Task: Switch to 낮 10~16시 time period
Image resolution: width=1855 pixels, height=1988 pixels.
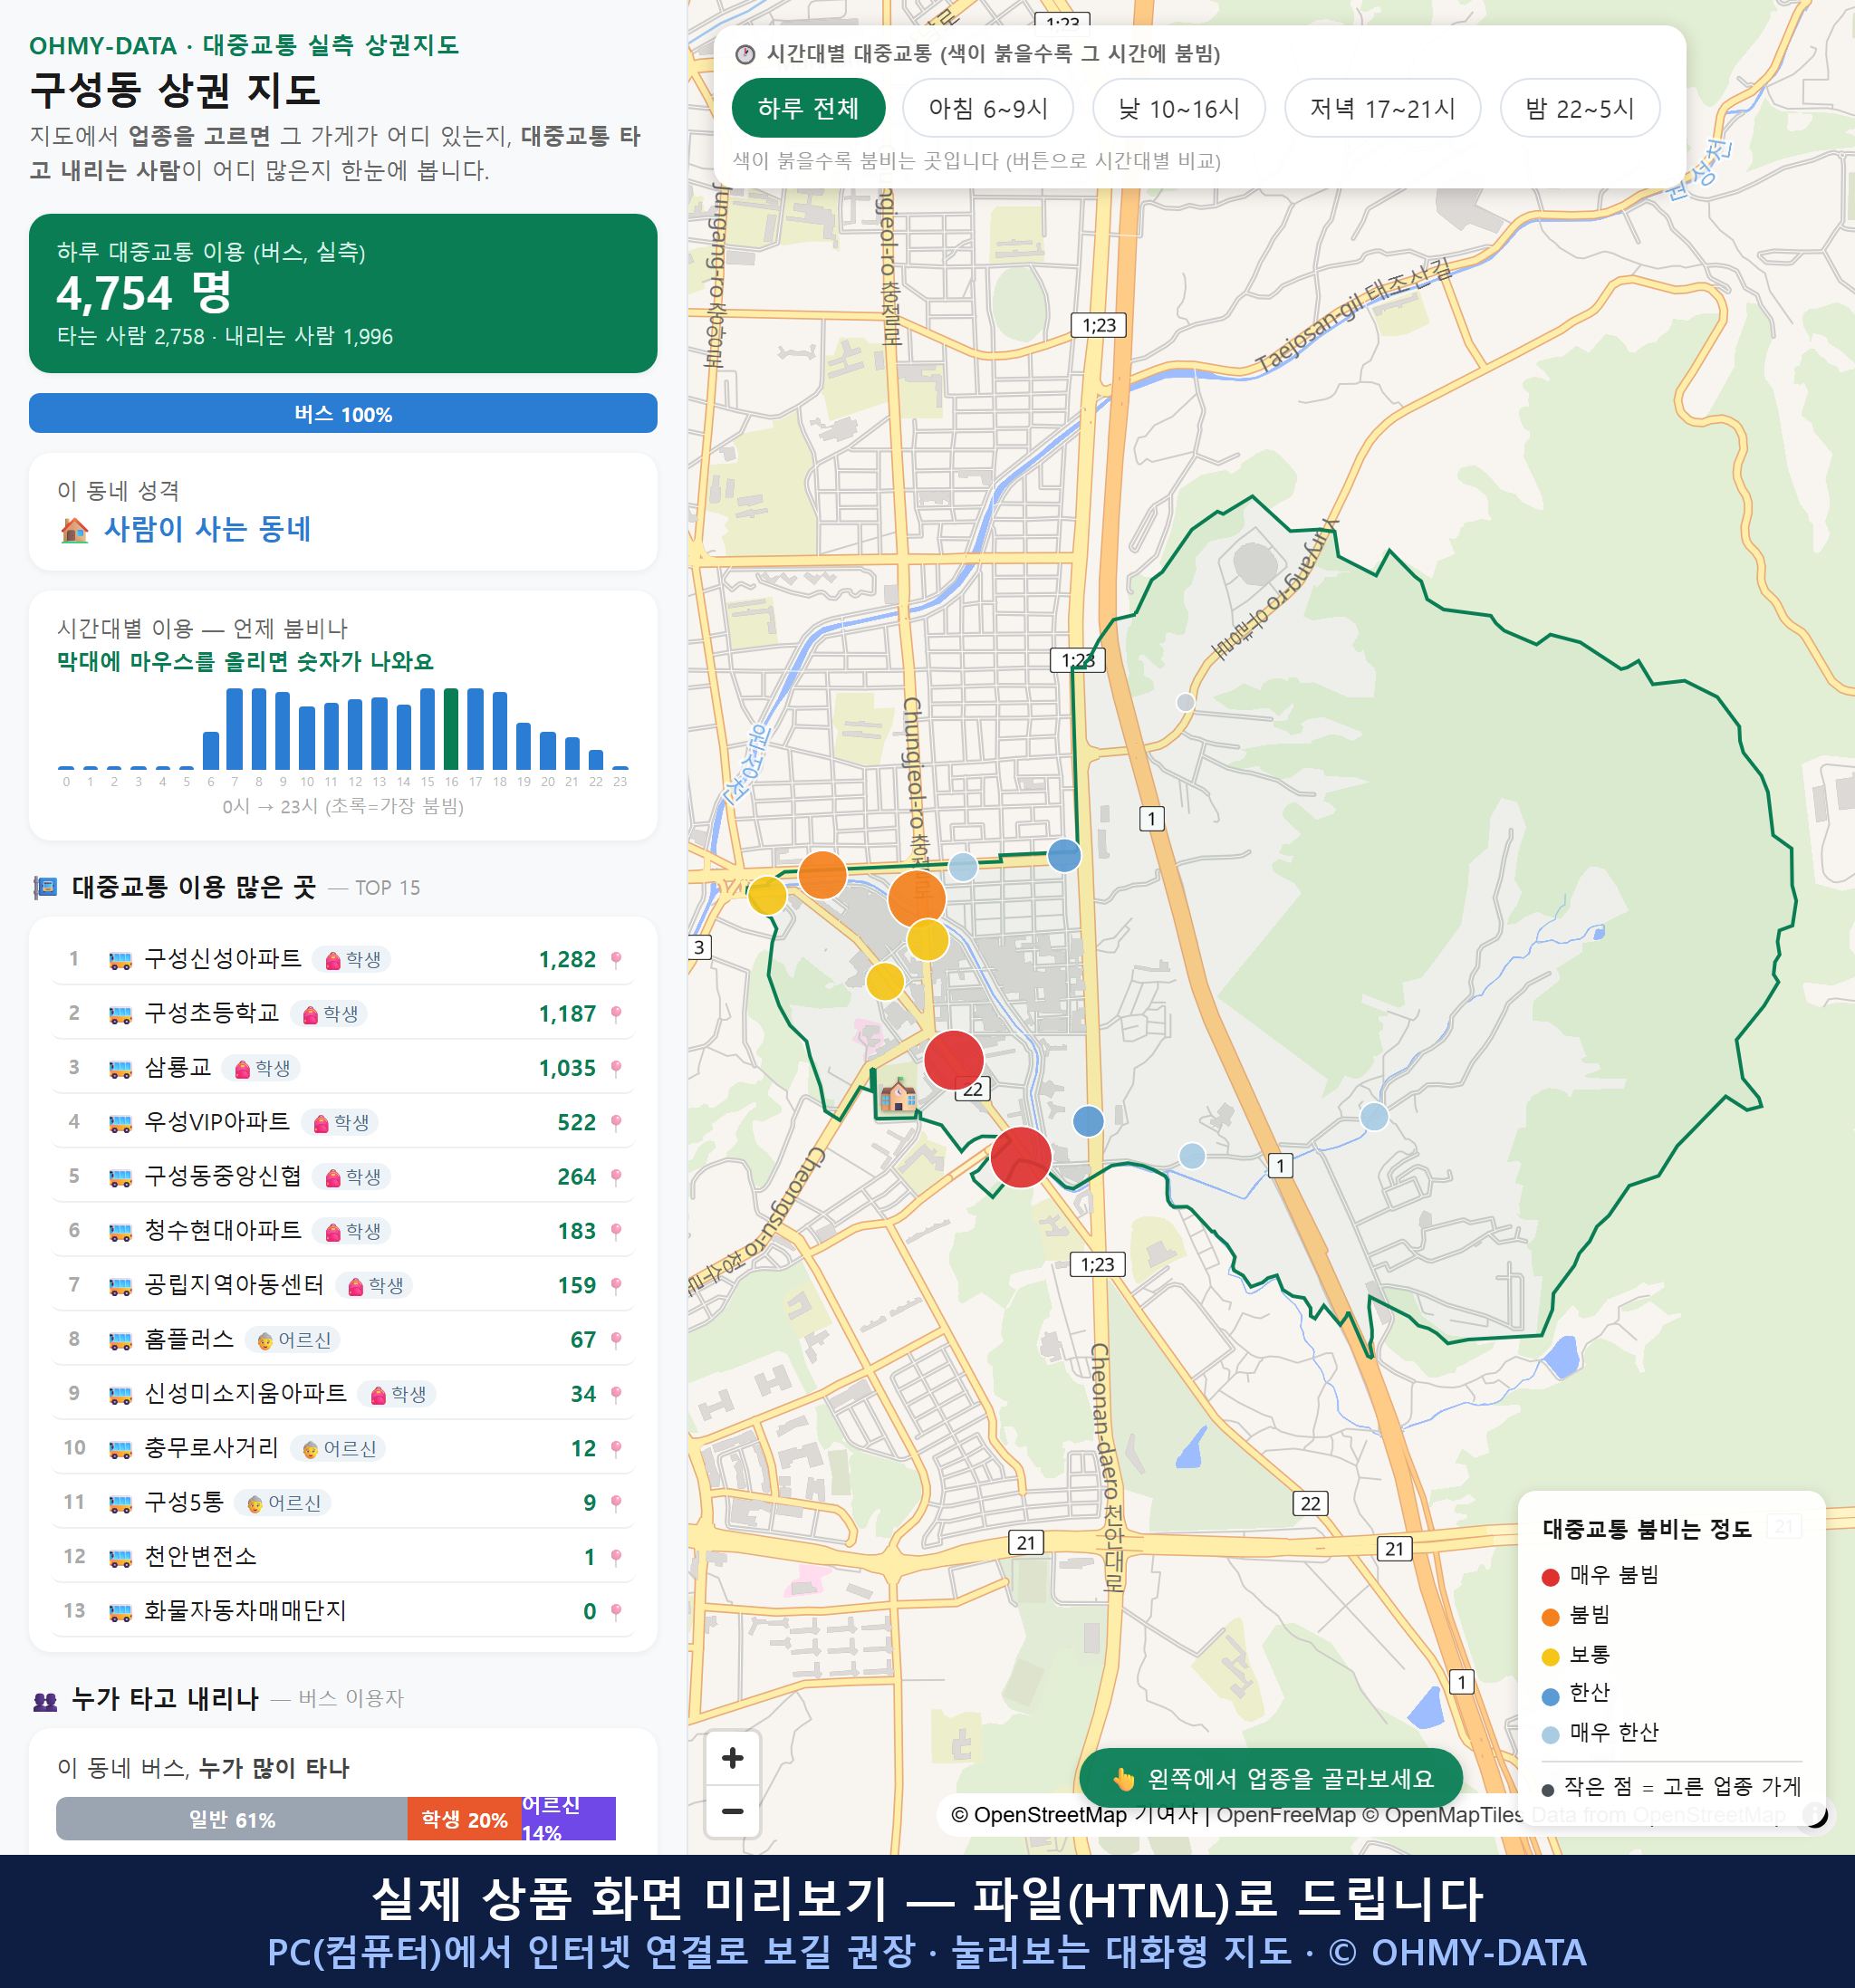Action: (1179, 108)
